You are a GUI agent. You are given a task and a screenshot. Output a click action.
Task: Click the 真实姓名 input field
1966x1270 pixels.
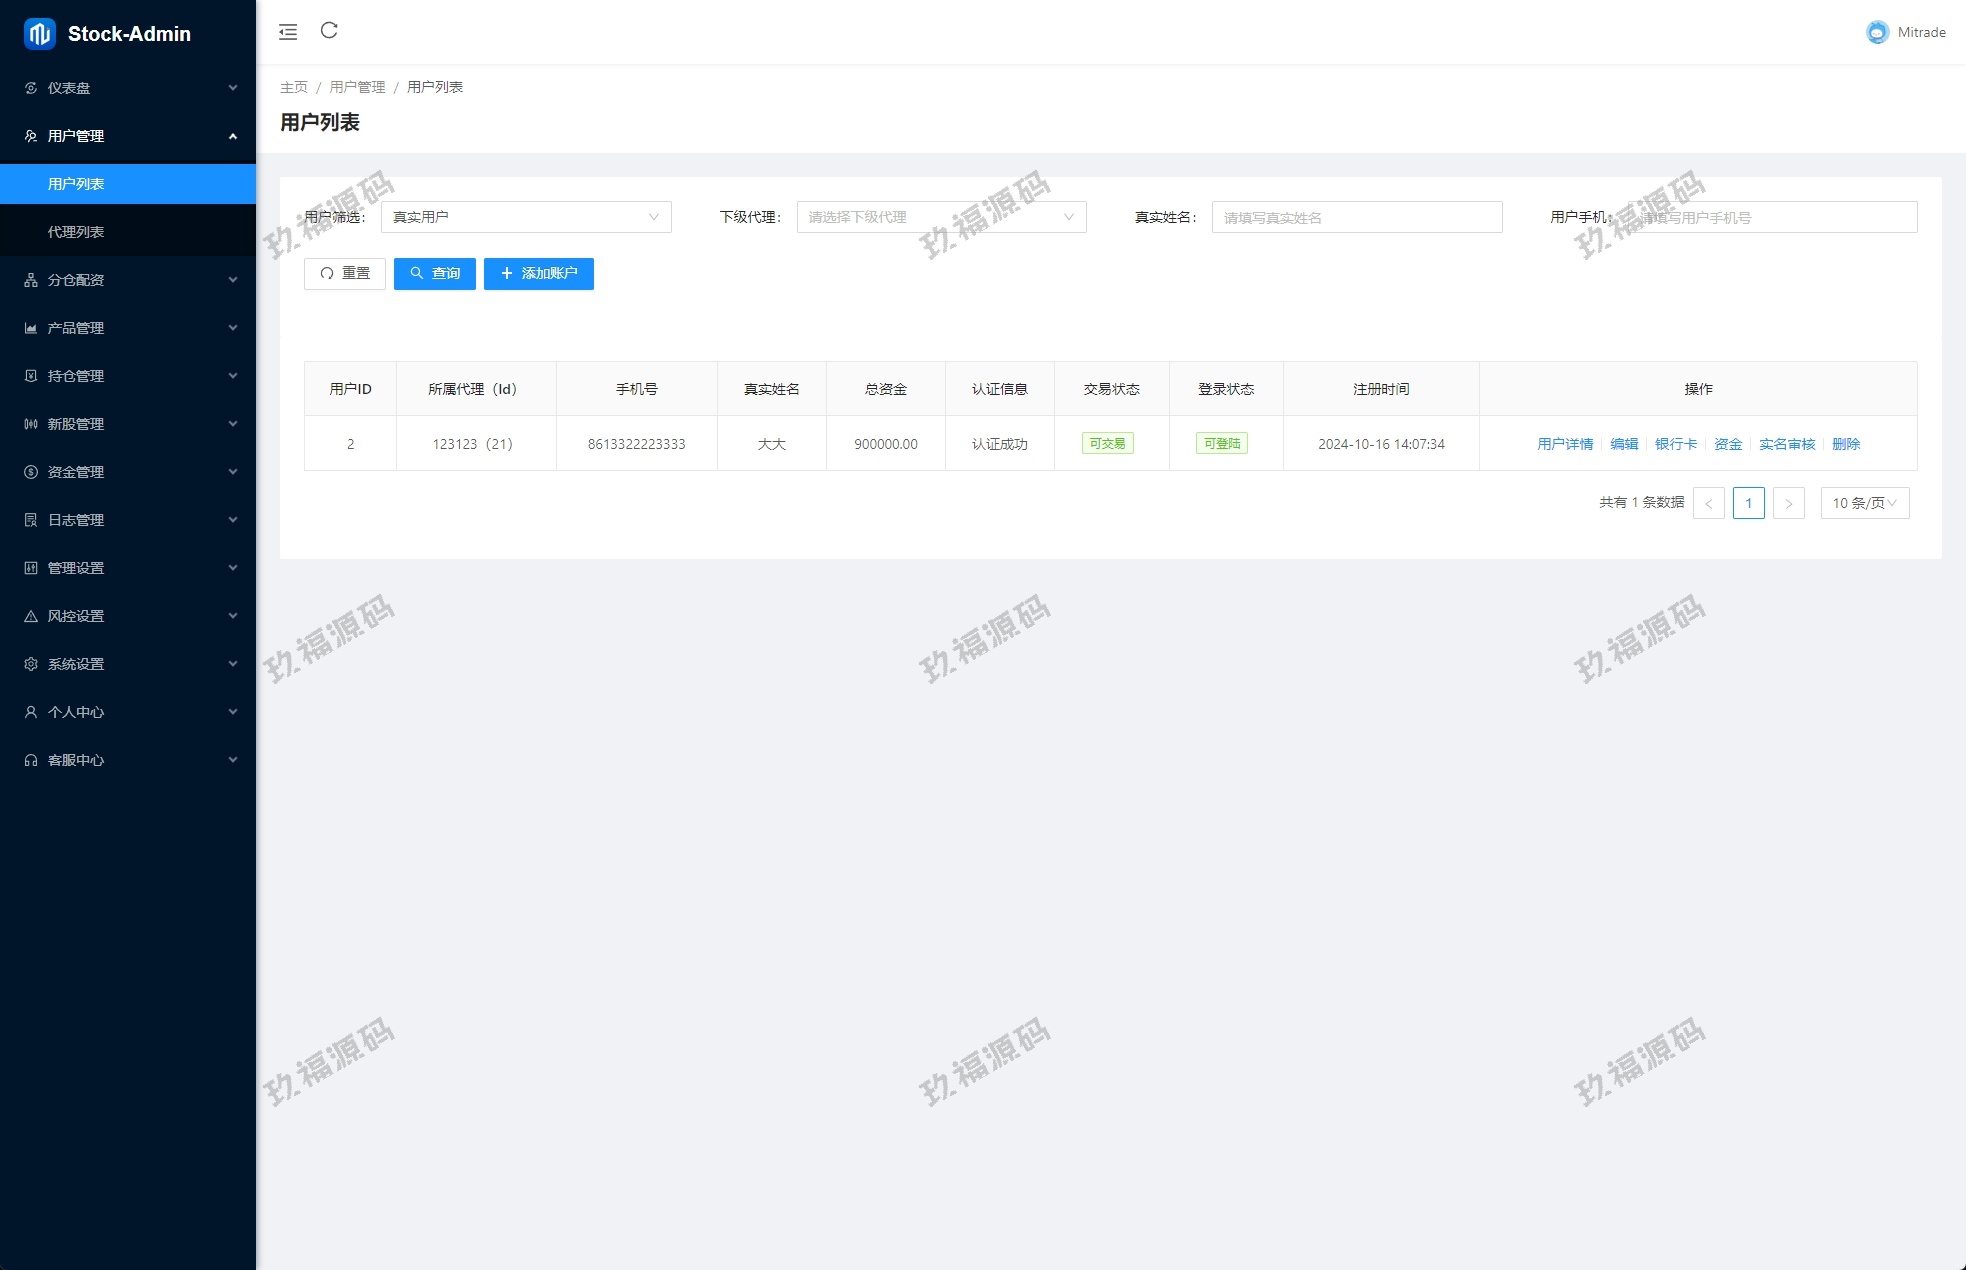(x=1356, y=217)
